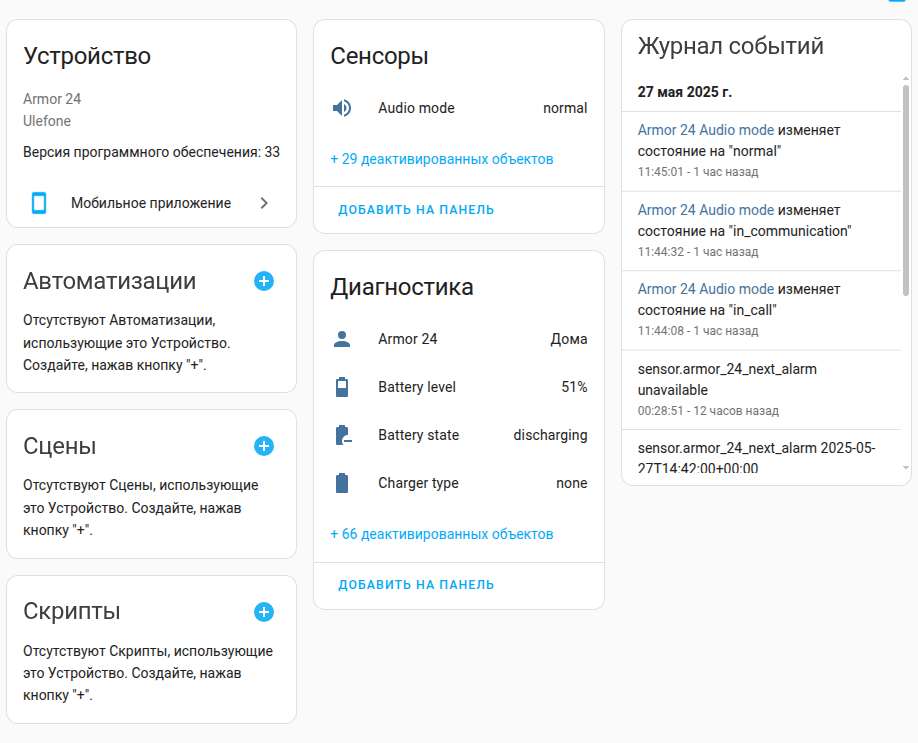The image size is (918, 743).
Task: Open Armor 24 Audio mode "normal" log link
Action: tap(705, 130)
